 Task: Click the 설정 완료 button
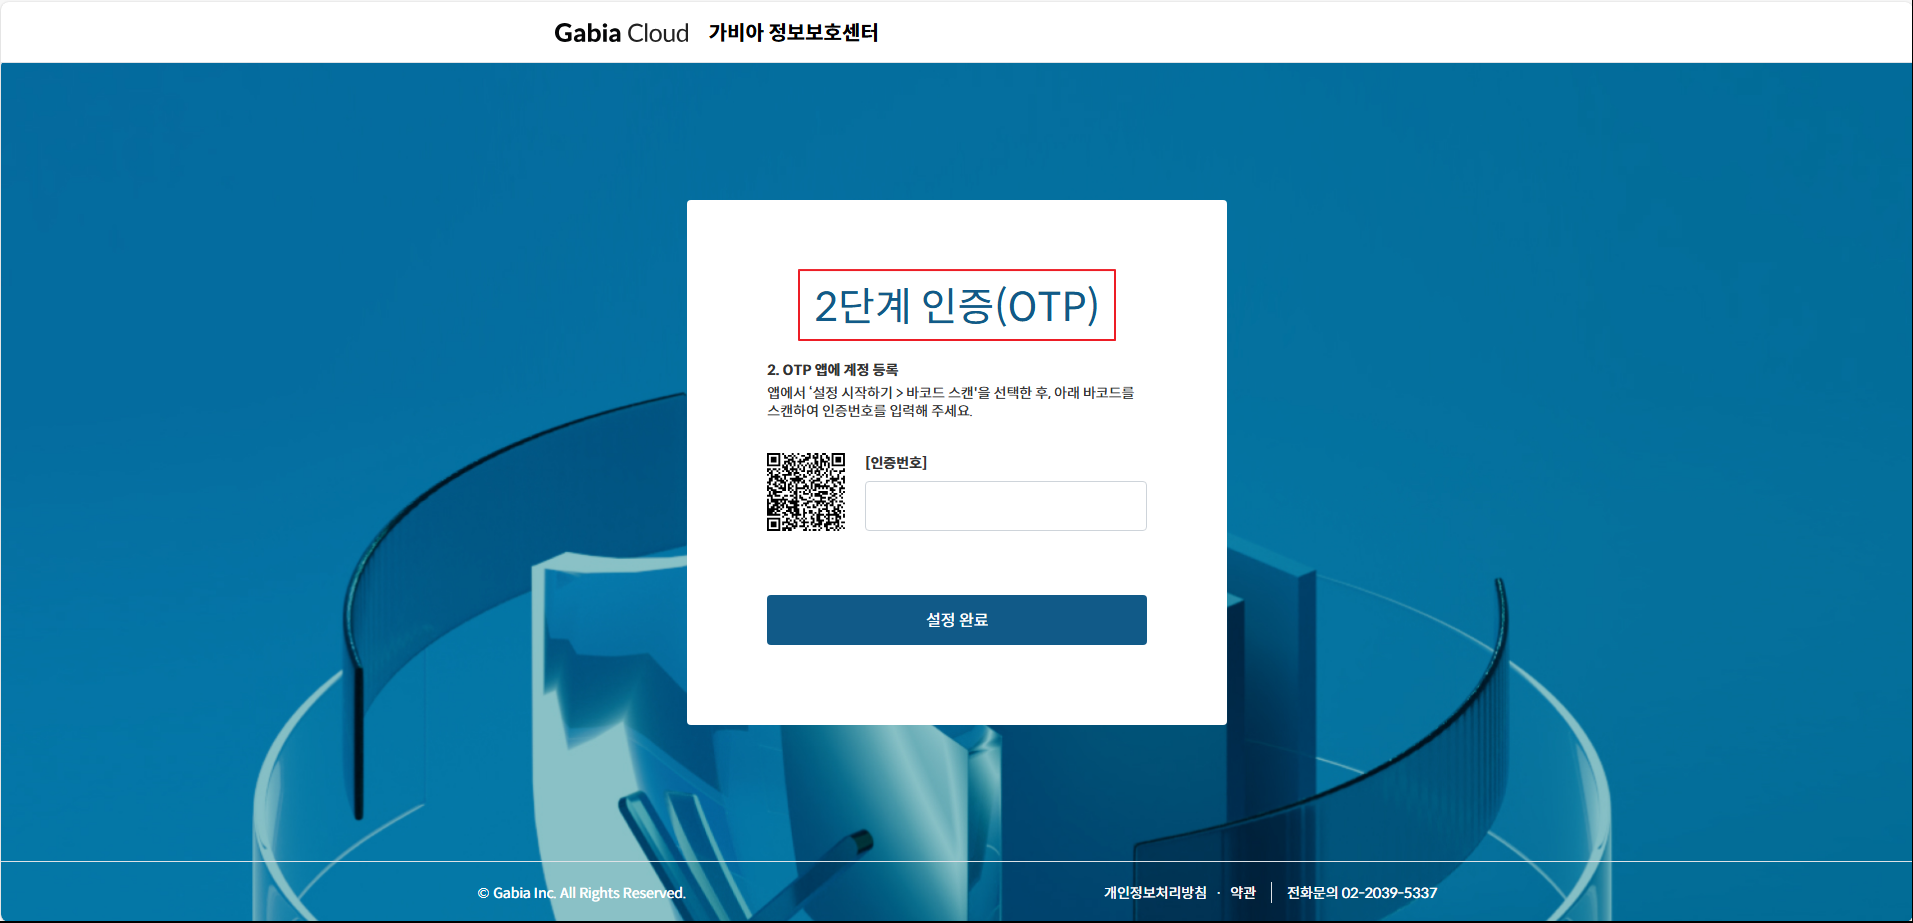coord(956,620)
